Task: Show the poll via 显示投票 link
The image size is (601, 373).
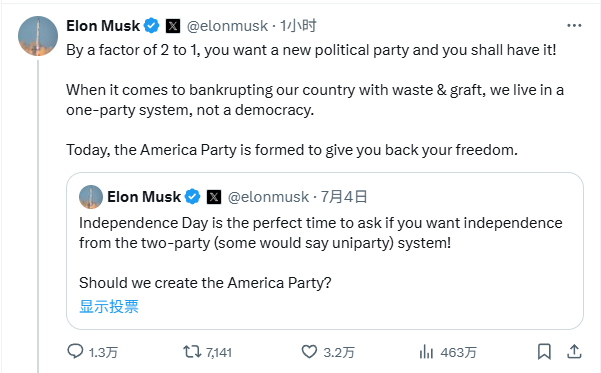Action: (x=109, y=306)
